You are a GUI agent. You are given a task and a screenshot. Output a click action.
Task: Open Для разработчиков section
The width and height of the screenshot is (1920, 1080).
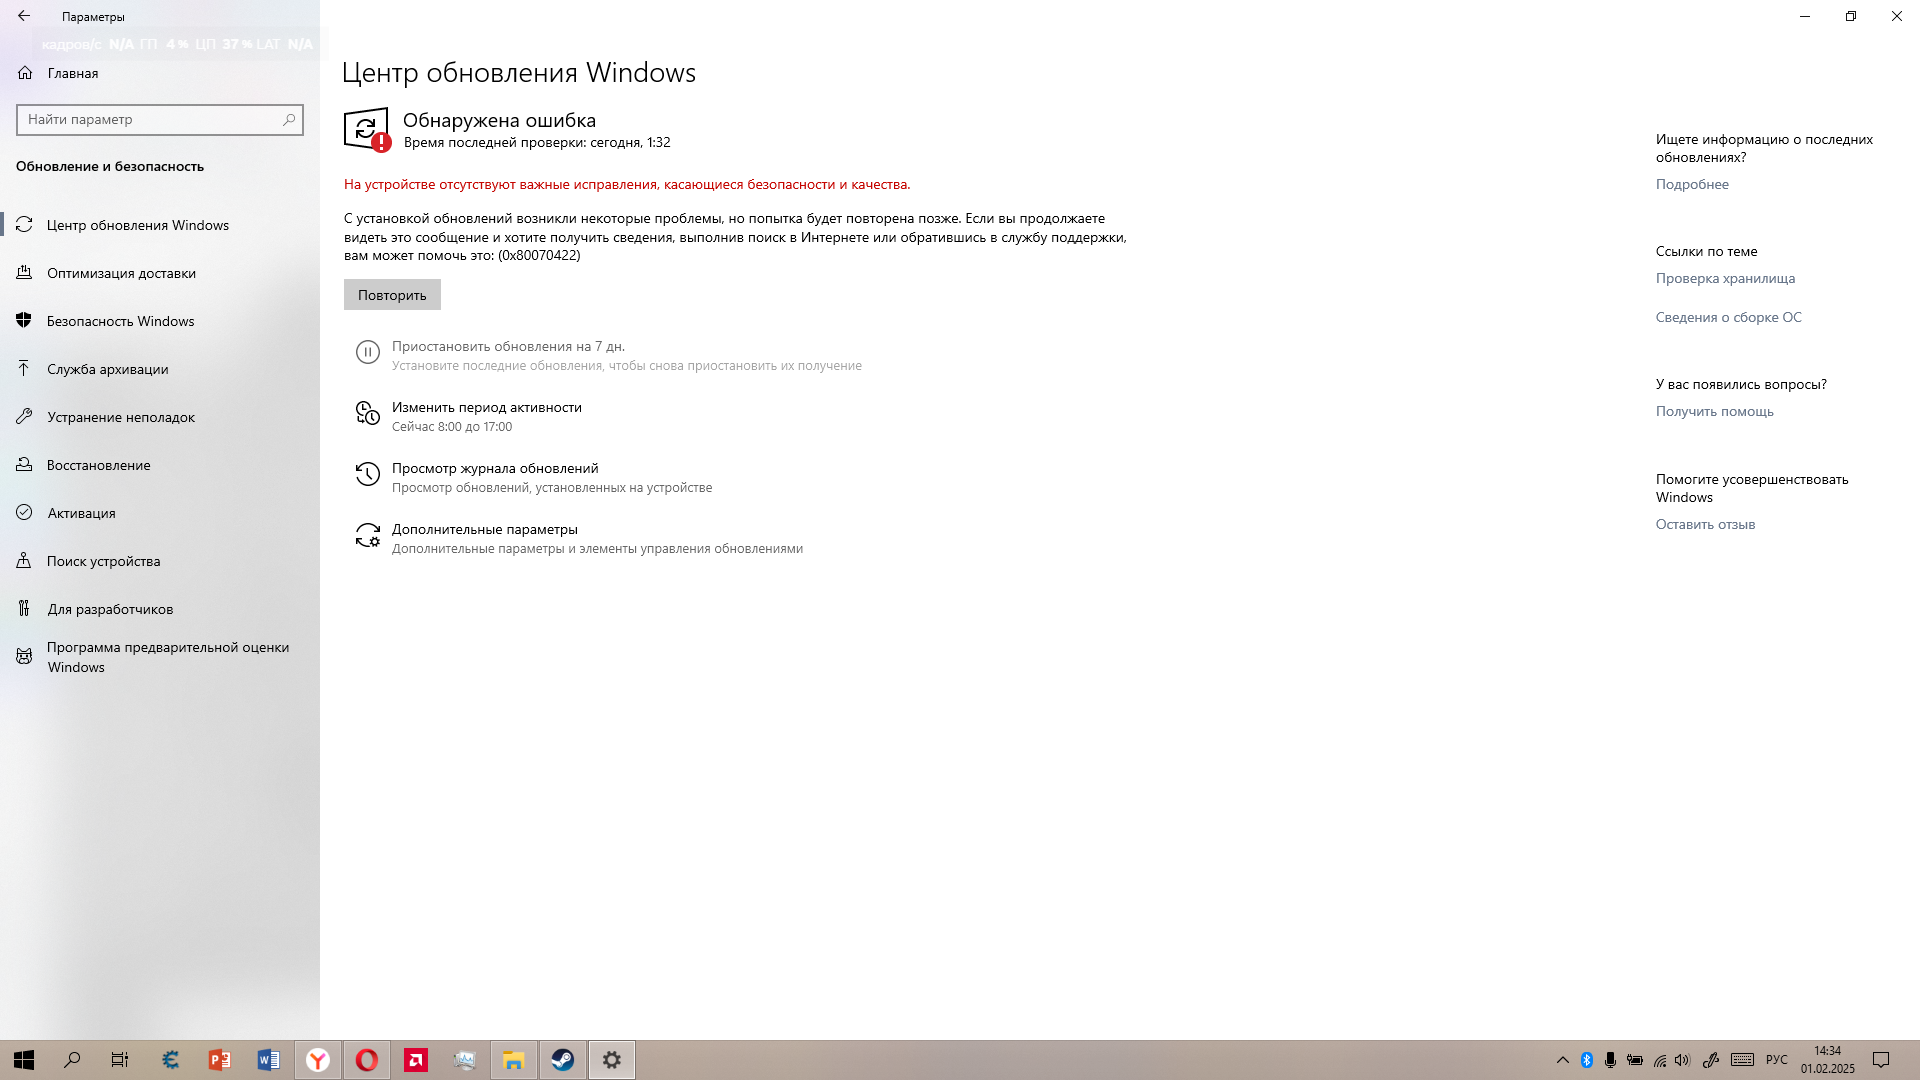click(160, 609)
